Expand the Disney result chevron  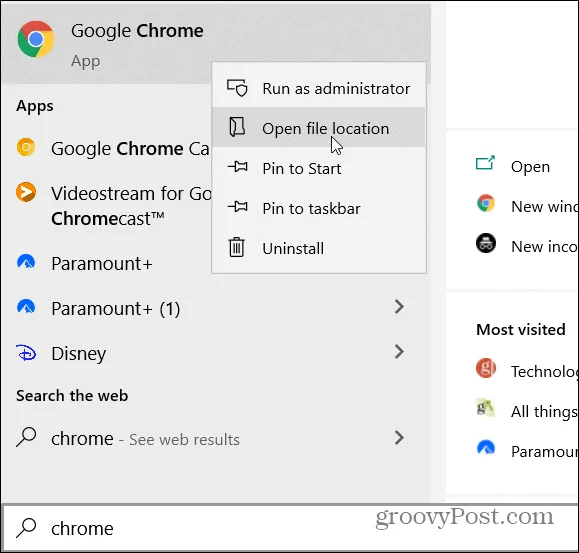coord(399,352)
